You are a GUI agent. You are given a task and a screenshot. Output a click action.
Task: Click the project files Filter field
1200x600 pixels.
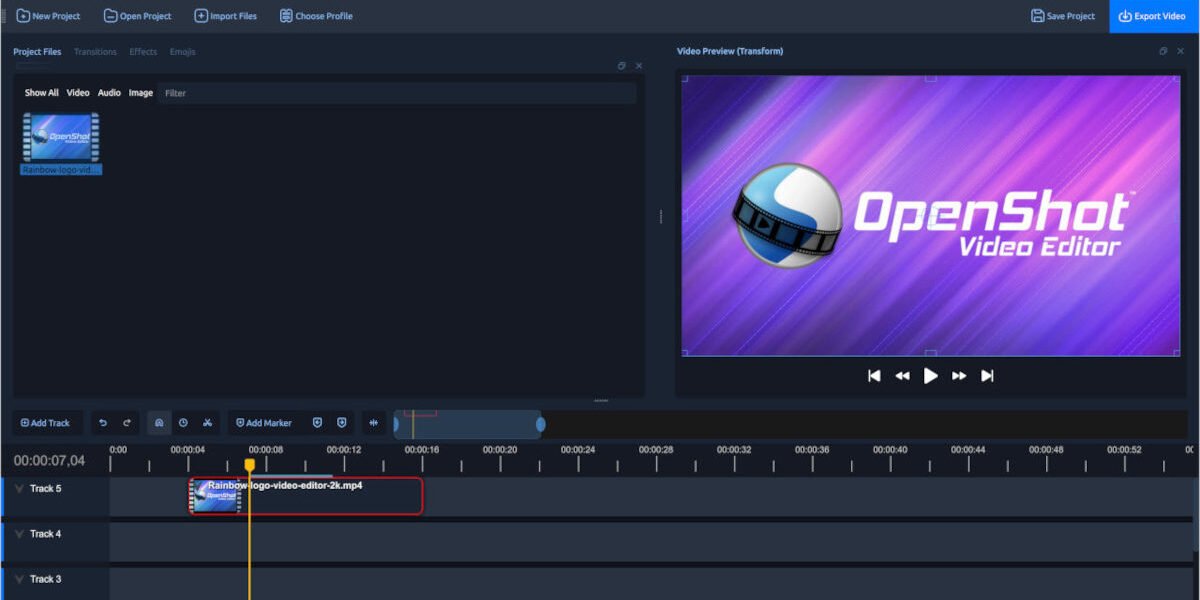point(397,93)
